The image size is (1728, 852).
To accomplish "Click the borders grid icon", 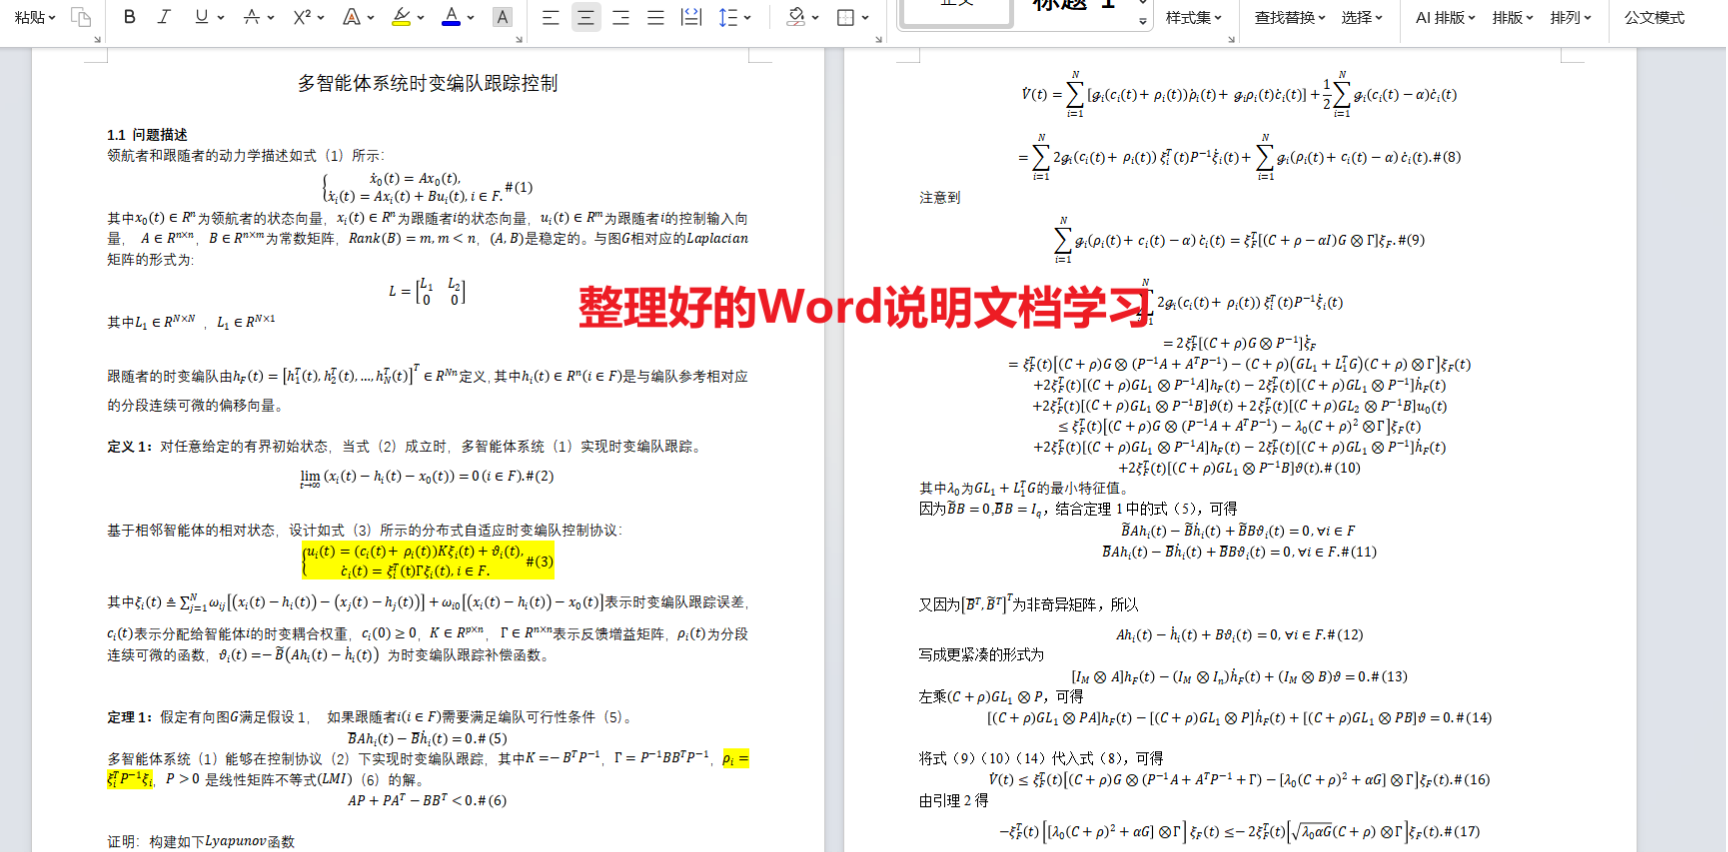I will click(846, 17).
